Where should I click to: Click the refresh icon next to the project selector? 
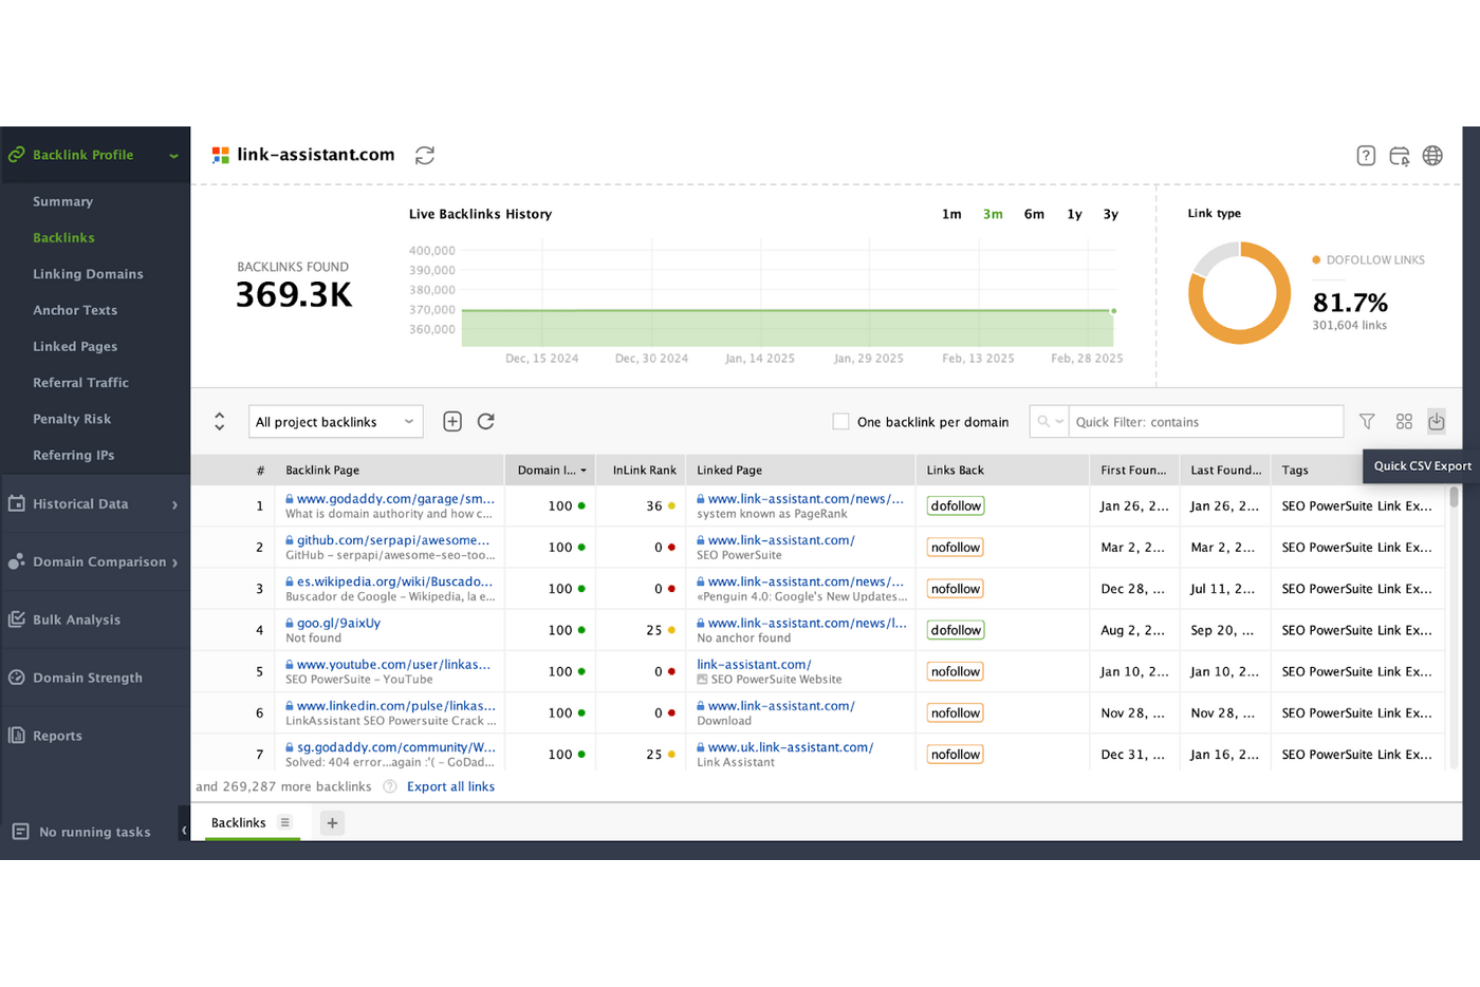coord(486,421)
